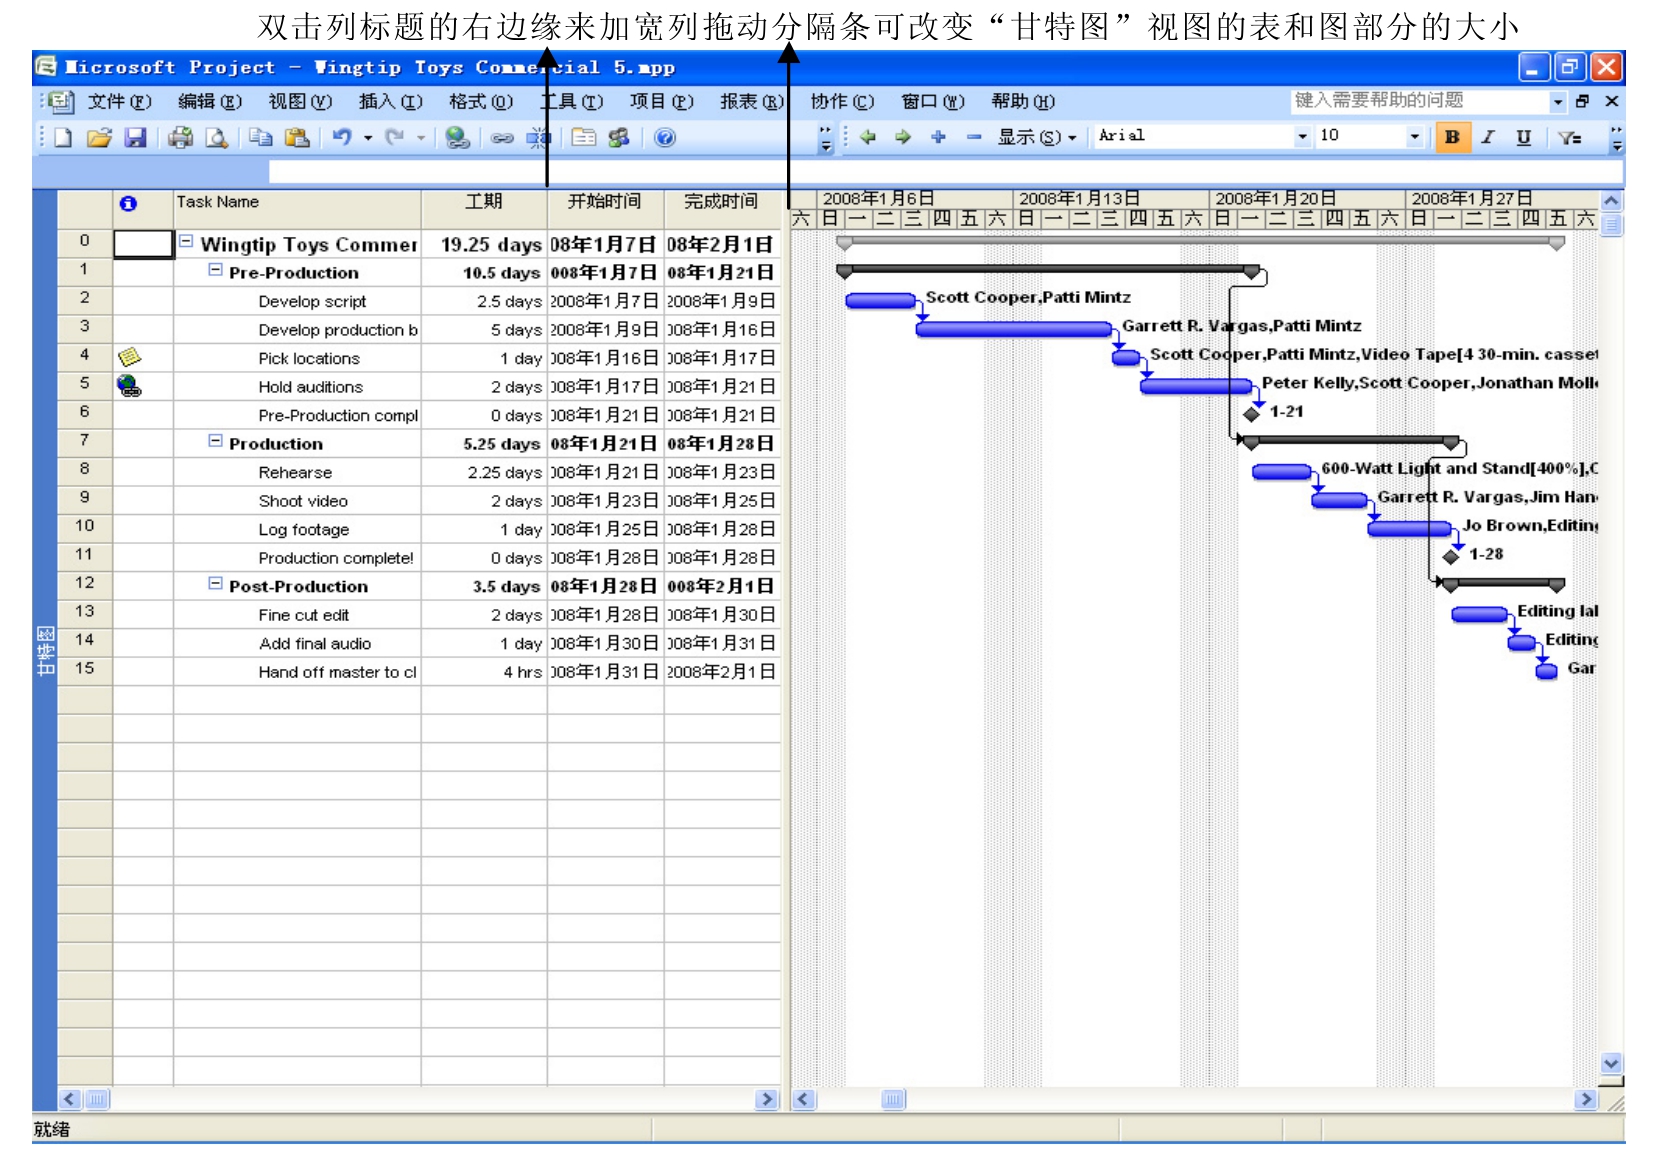Image resolution: width=1680 pixels, height=1152 pixels.
Task: Insert hyperlink with globe icon
Action: (457, 138)
